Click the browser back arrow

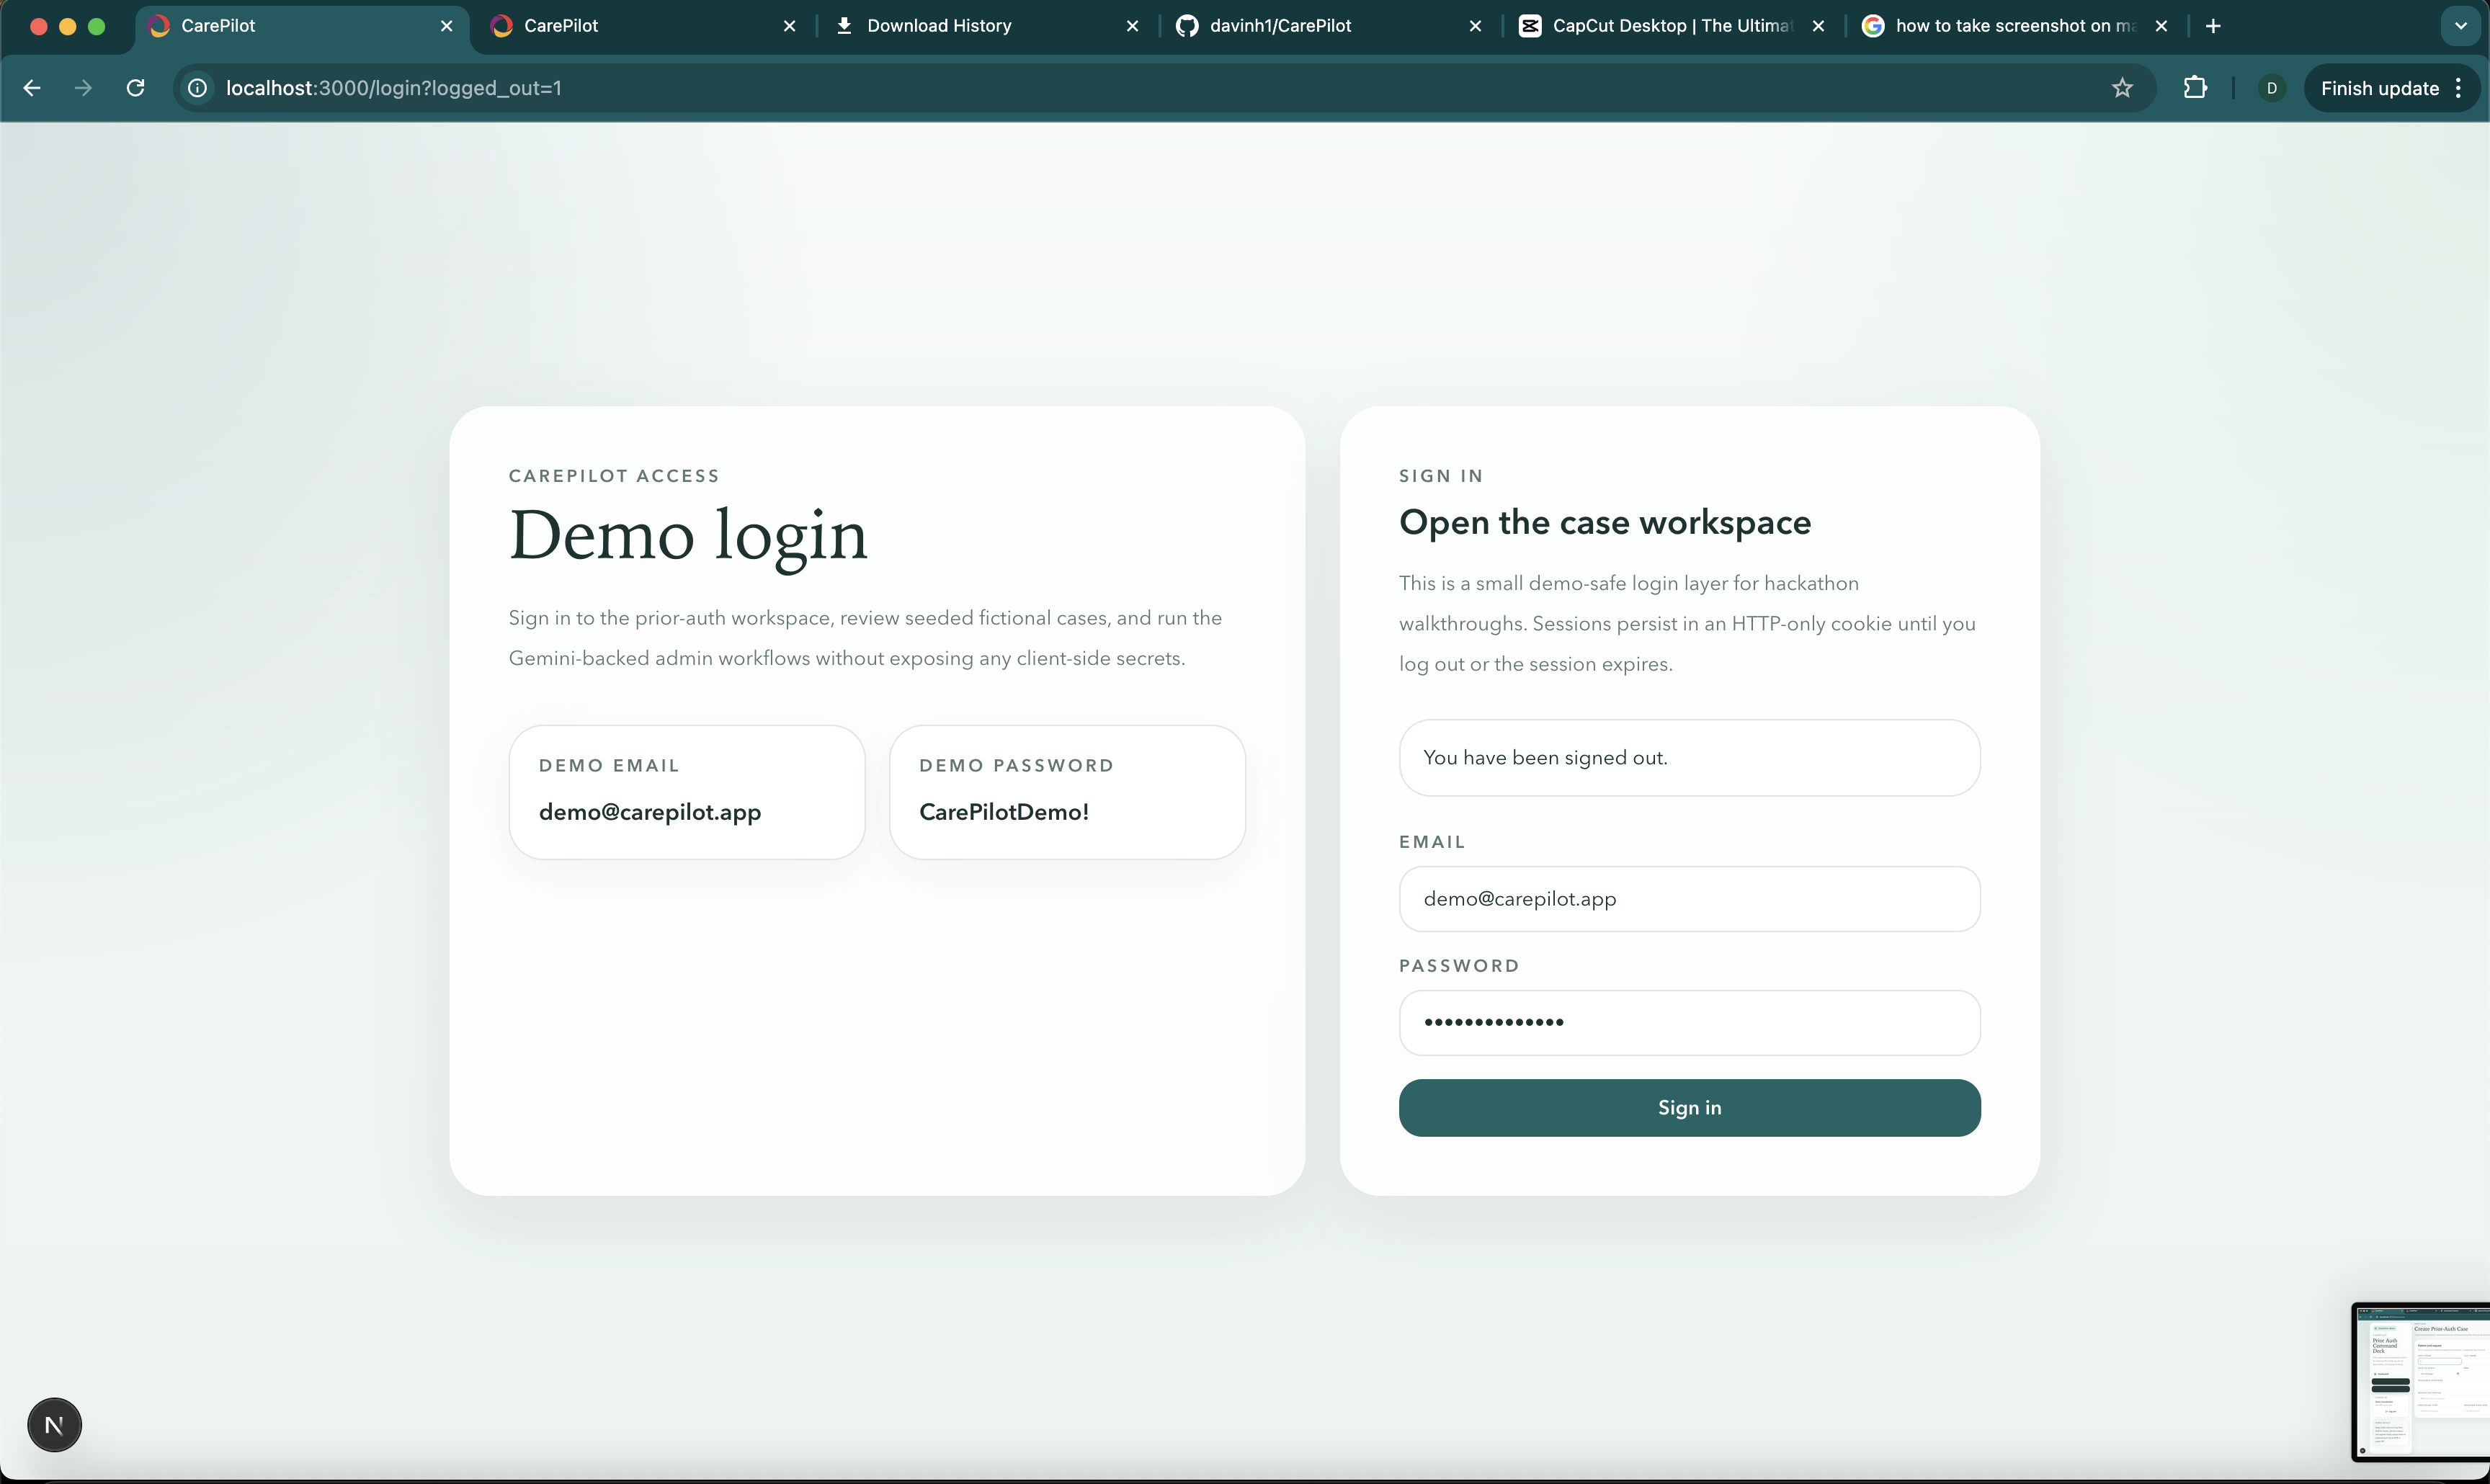[32, 88]
